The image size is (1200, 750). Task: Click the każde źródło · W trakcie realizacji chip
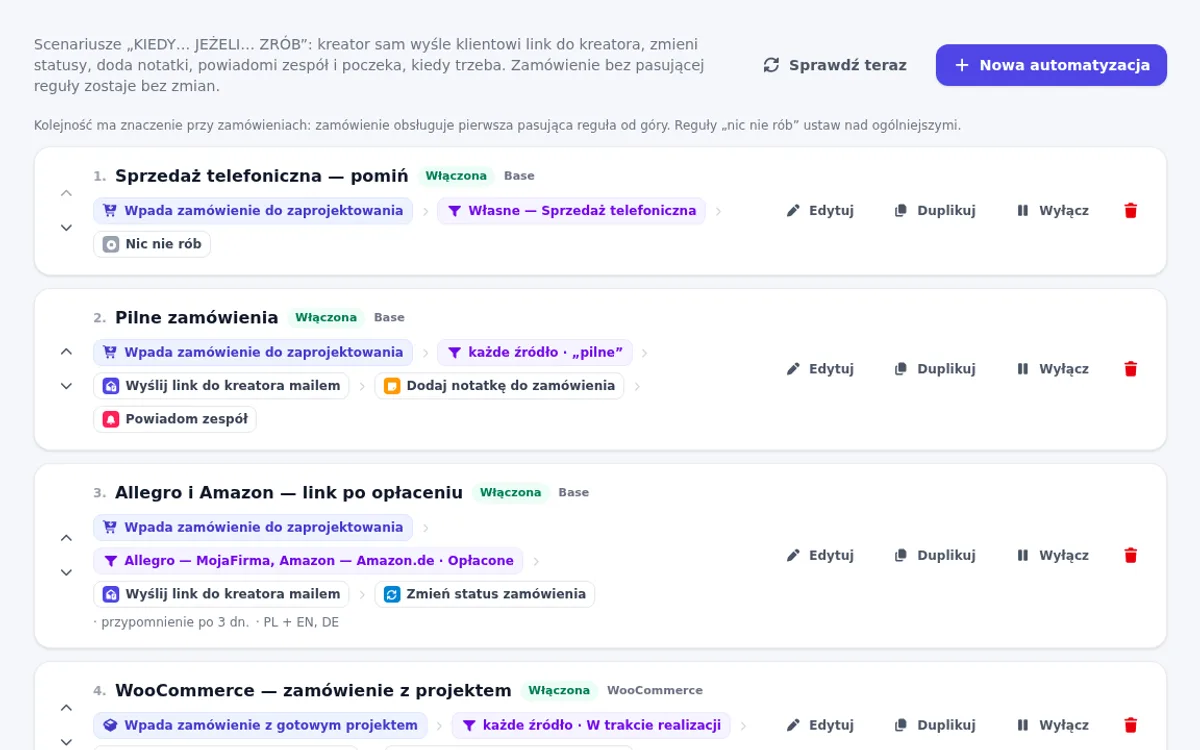pyautogui.click(x=591, y=725)
